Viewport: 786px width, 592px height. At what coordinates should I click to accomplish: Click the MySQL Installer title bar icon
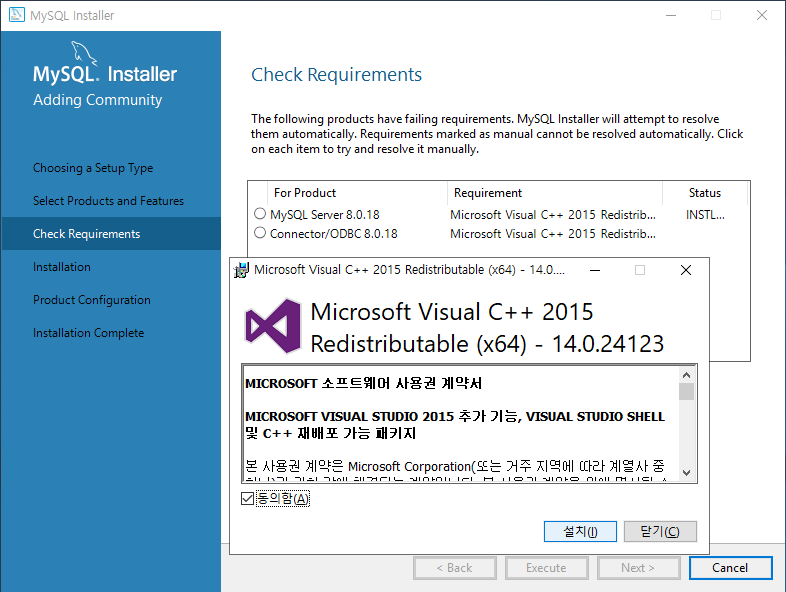pyautogui.click(x=17, y=15)
